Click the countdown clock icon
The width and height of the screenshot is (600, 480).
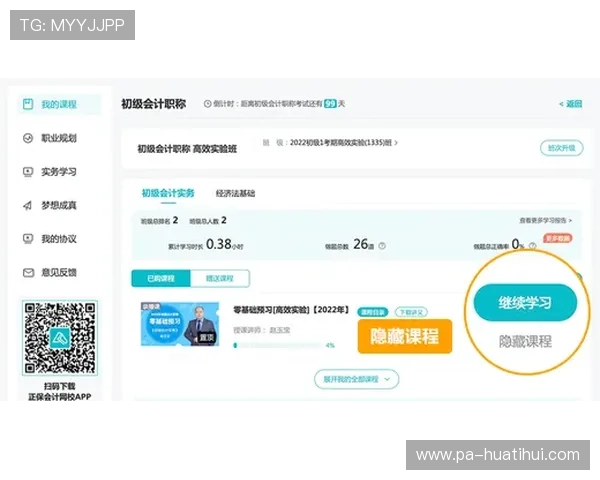pyautogui.click(x=207, y=103)
